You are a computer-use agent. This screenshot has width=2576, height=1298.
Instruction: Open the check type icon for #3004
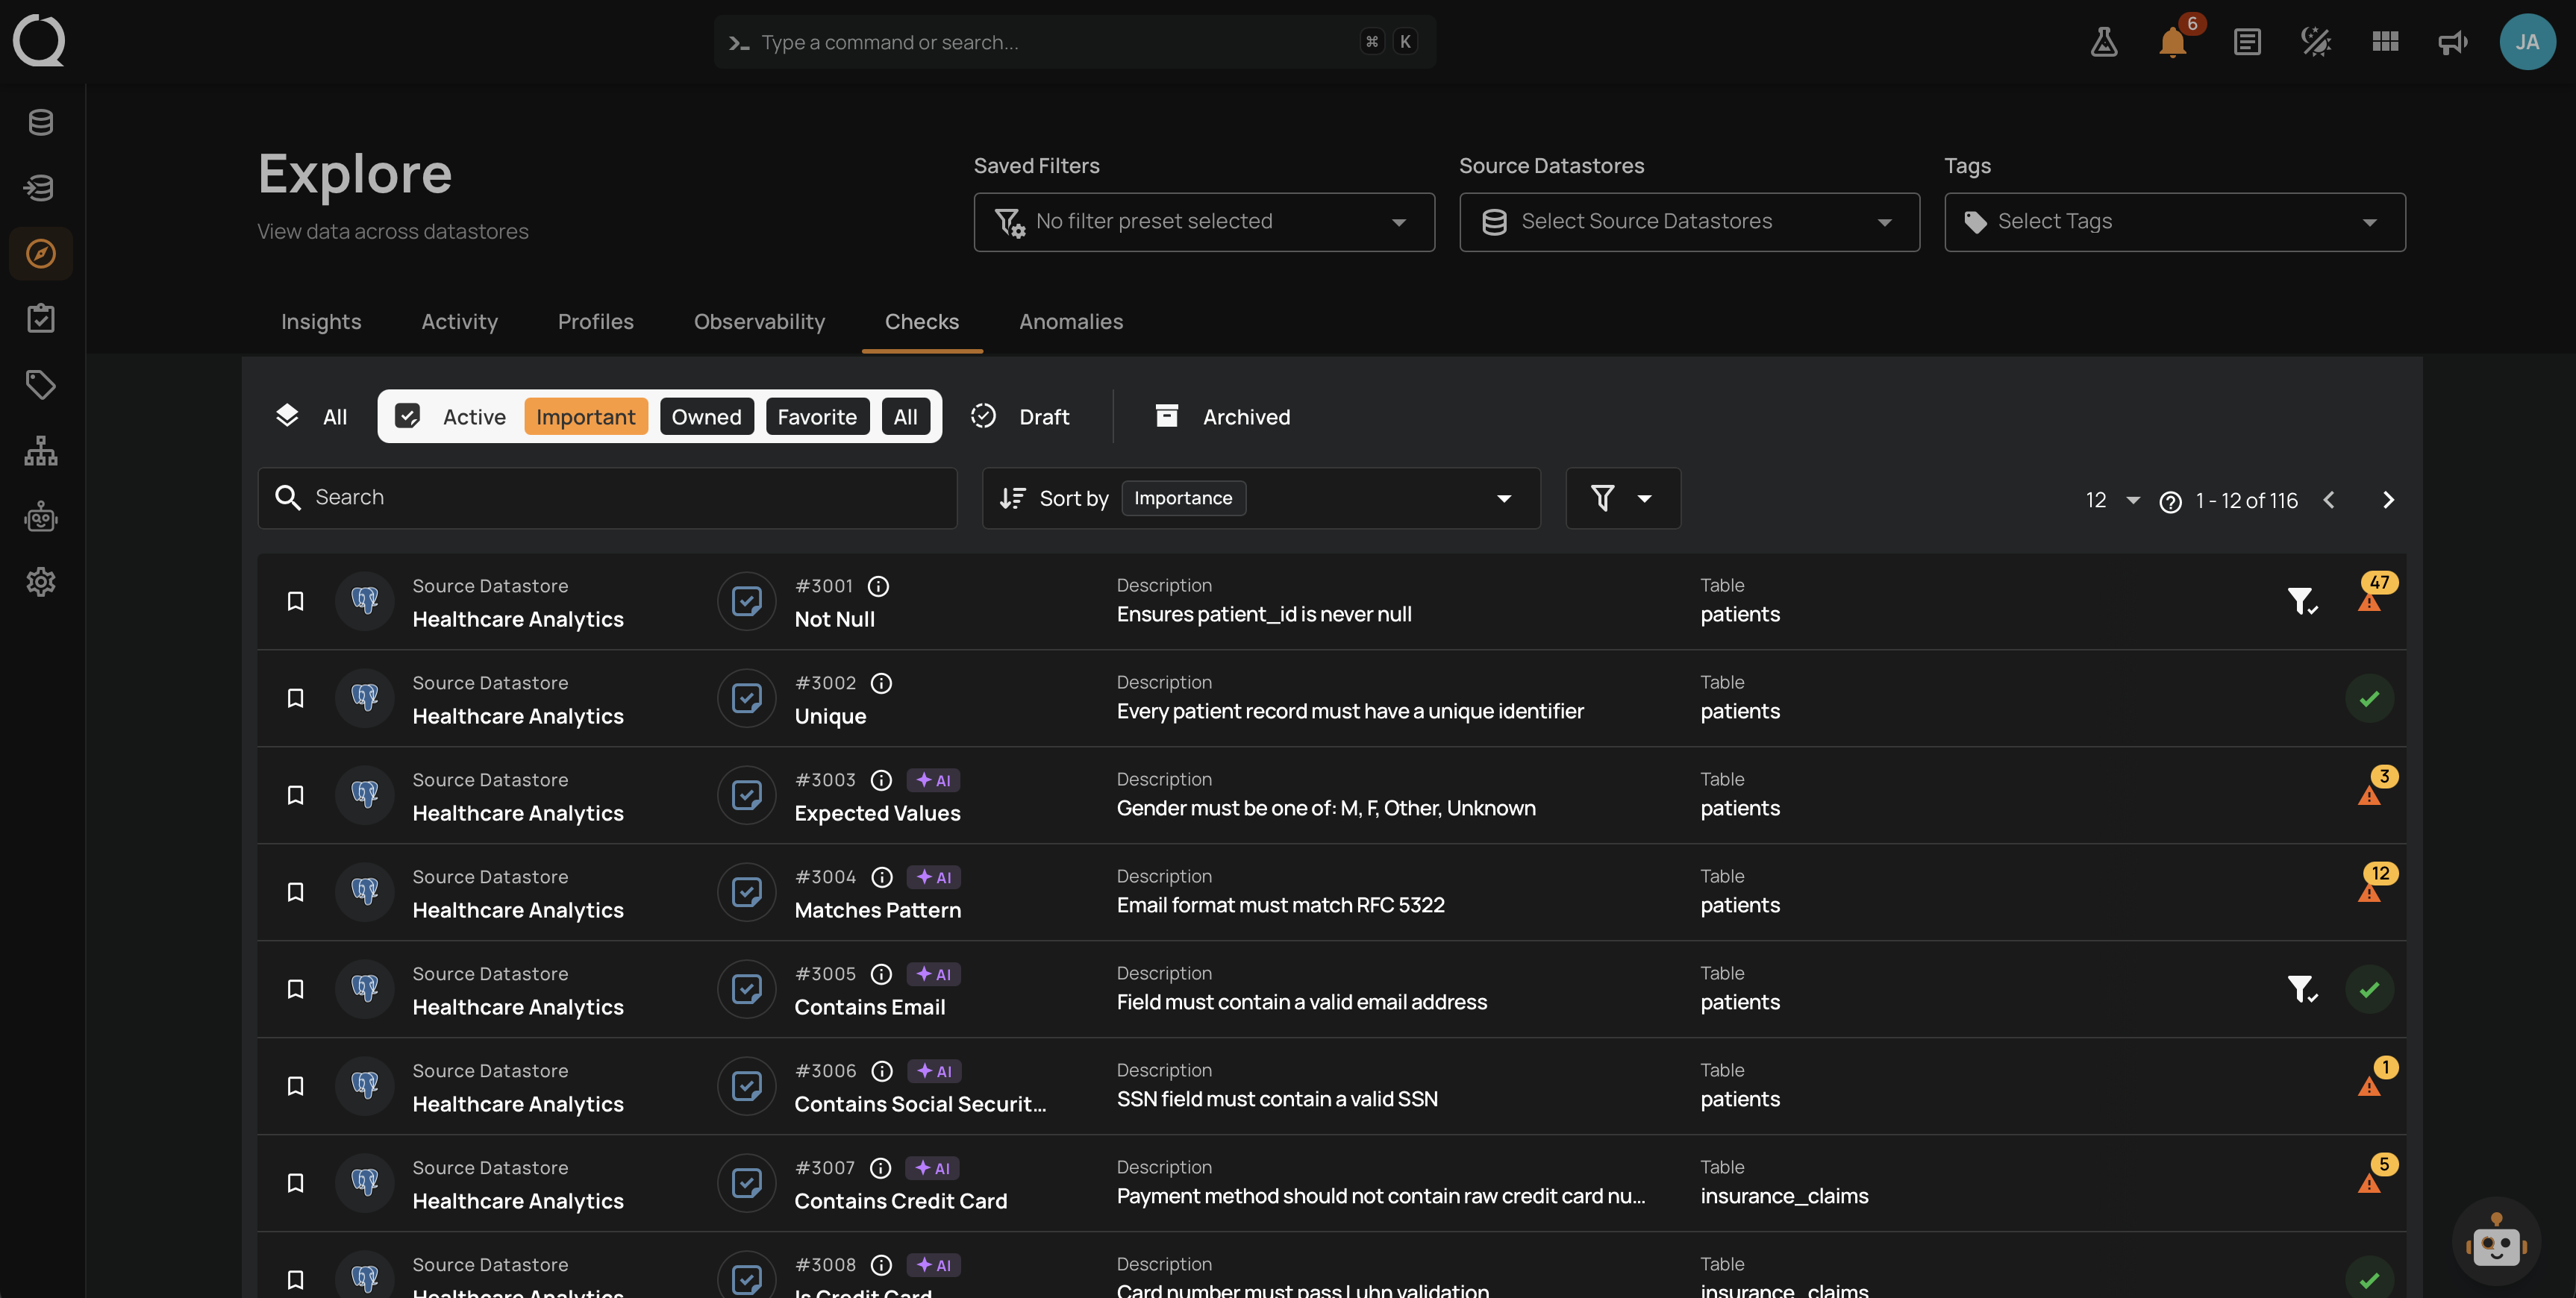coord(746,892)
